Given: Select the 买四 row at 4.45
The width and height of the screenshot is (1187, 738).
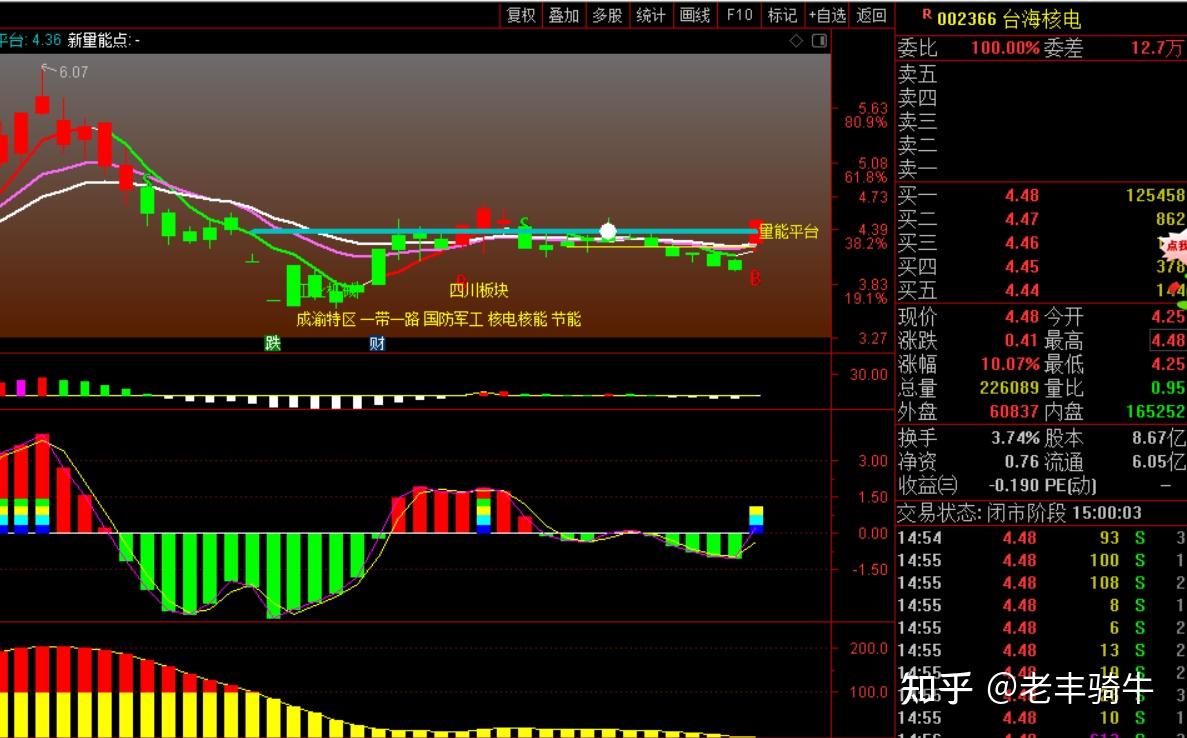Looking at the screenshot, I should [x=1041, y=266].
